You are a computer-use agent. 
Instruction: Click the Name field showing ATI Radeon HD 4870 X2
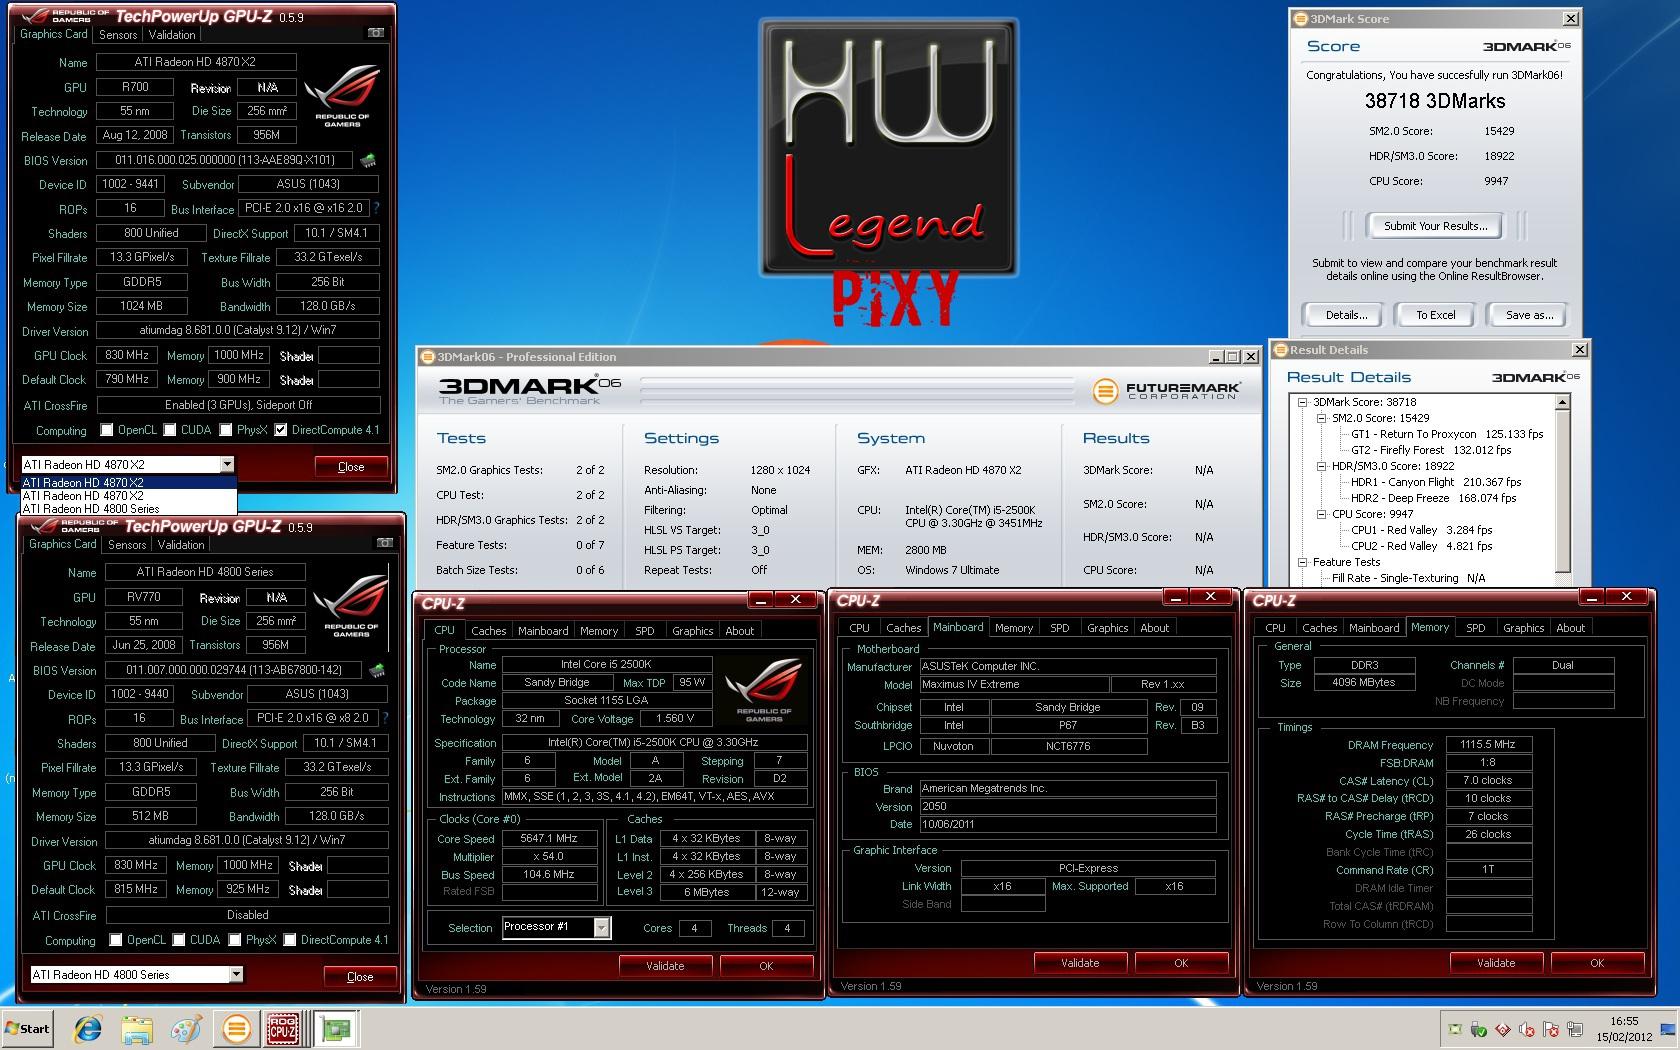[x=196, y=62]
